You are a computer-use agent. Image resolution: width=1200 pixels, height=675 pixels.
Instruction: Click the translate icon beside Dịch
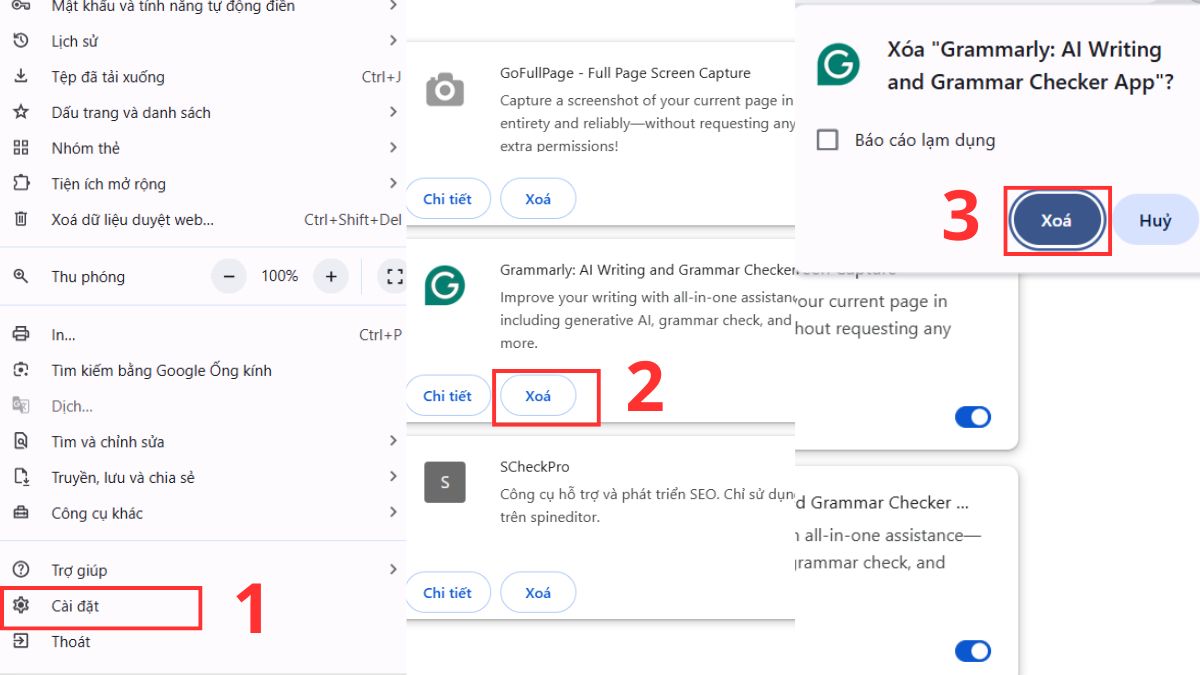21,406
